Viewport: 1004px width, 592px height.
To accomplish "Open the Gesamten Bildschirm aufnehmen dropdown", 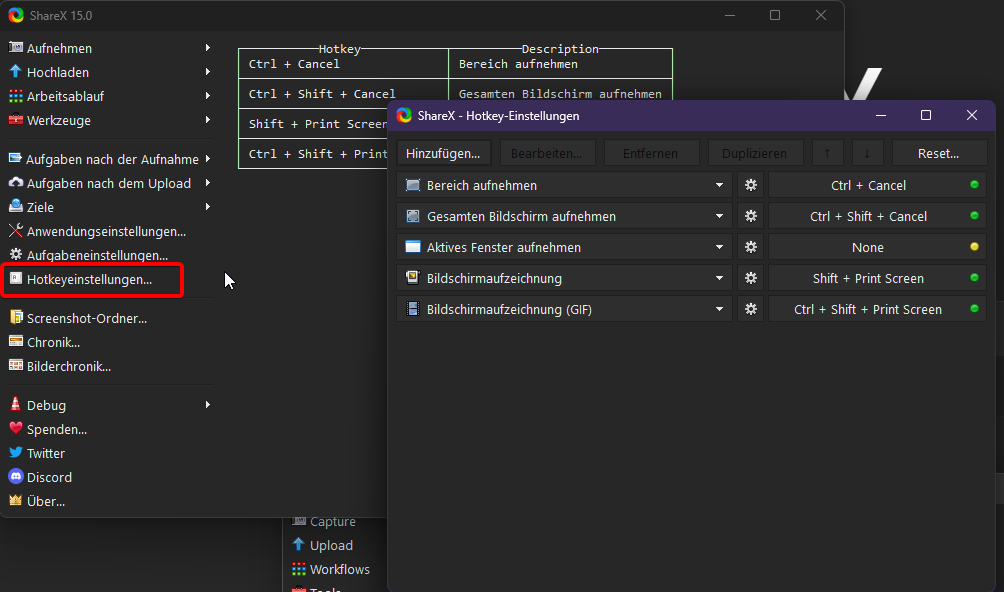I will 719,216.
